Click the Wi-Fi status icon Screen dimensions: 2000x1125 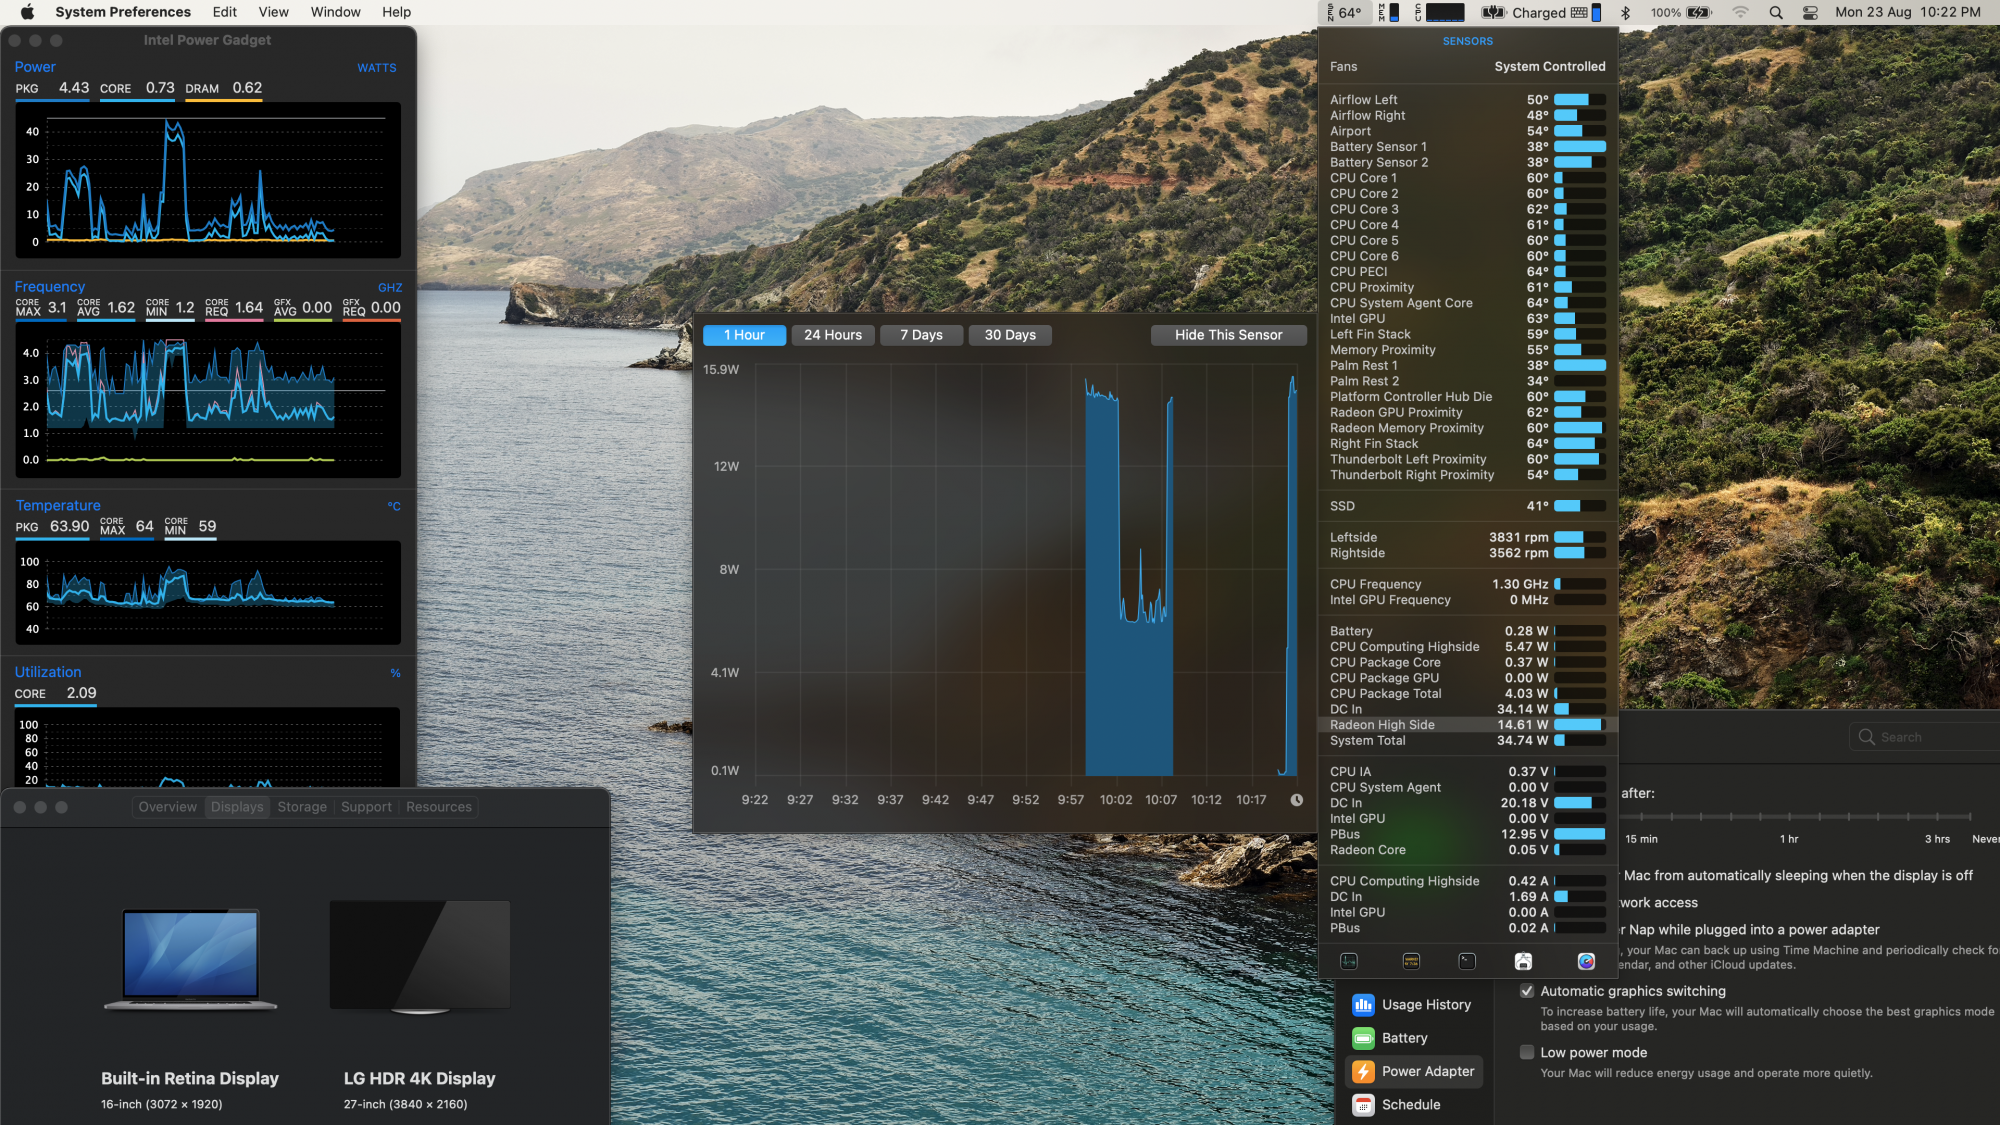[x=1741, y=12]
